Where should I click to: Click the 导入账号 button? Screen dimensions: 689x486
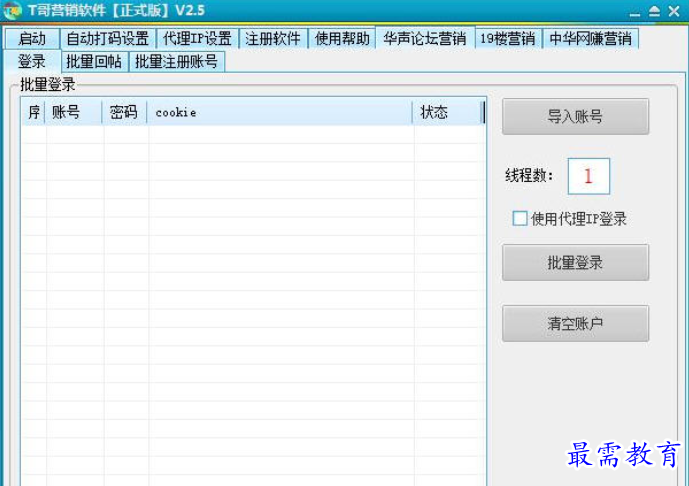[x=575, y=116]
